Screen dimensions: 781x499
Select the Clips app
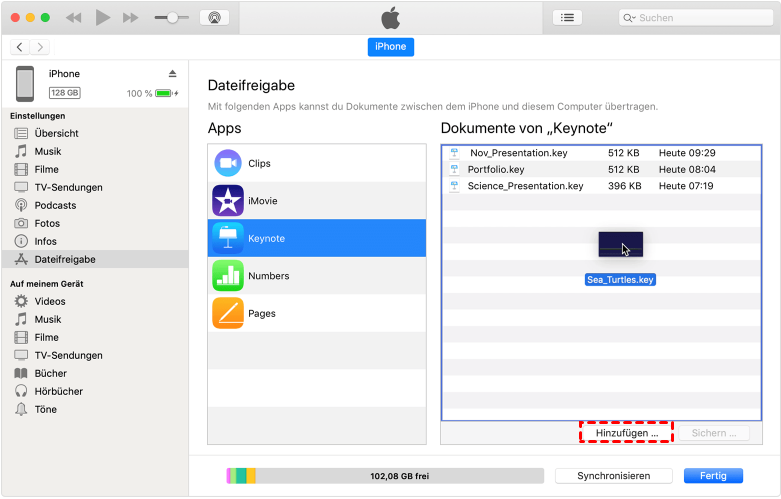coord(317,163)
